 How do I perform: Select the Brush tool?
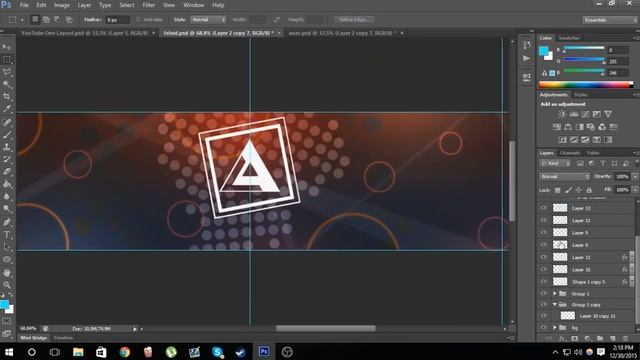coord(7,134)
